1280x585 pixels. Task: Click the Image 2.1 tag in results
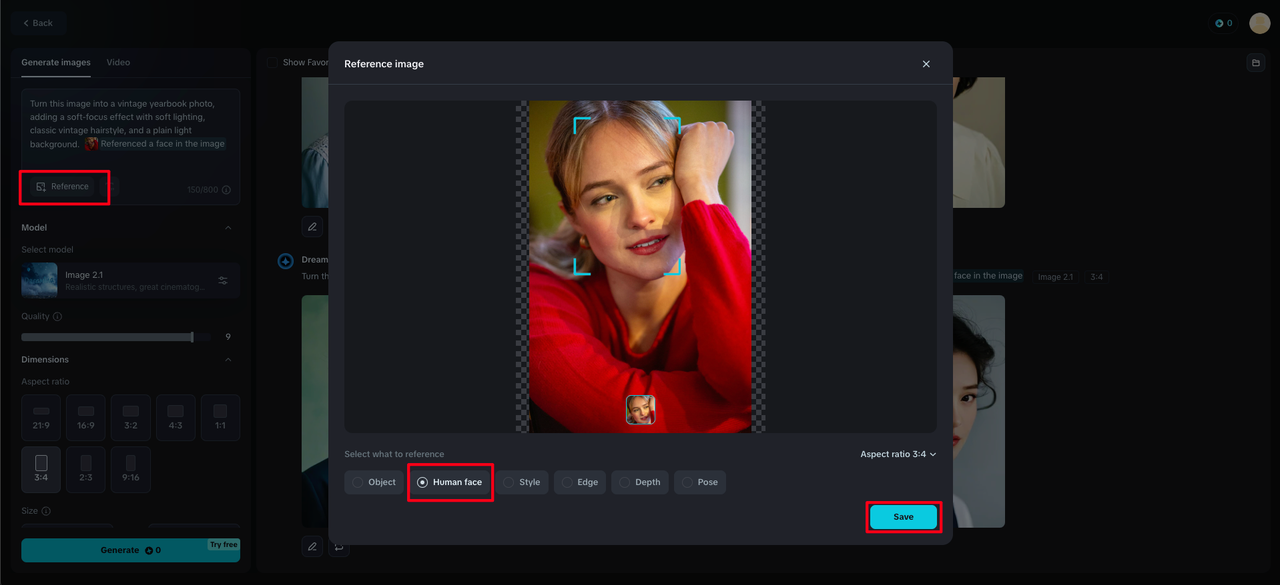point(1055,277)
